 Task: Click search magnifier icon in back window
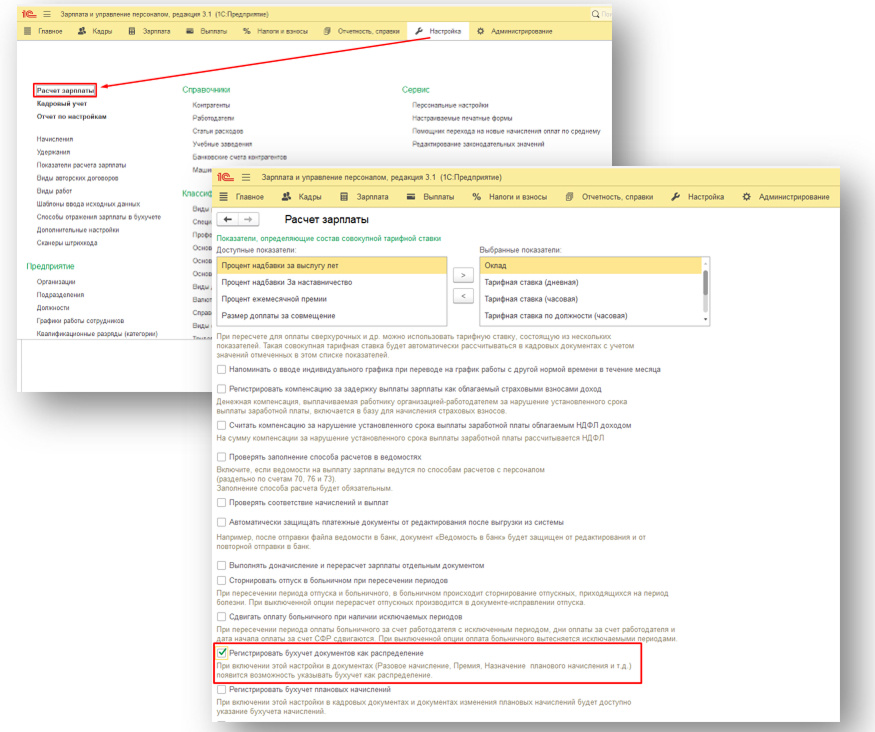coord(595,14)
